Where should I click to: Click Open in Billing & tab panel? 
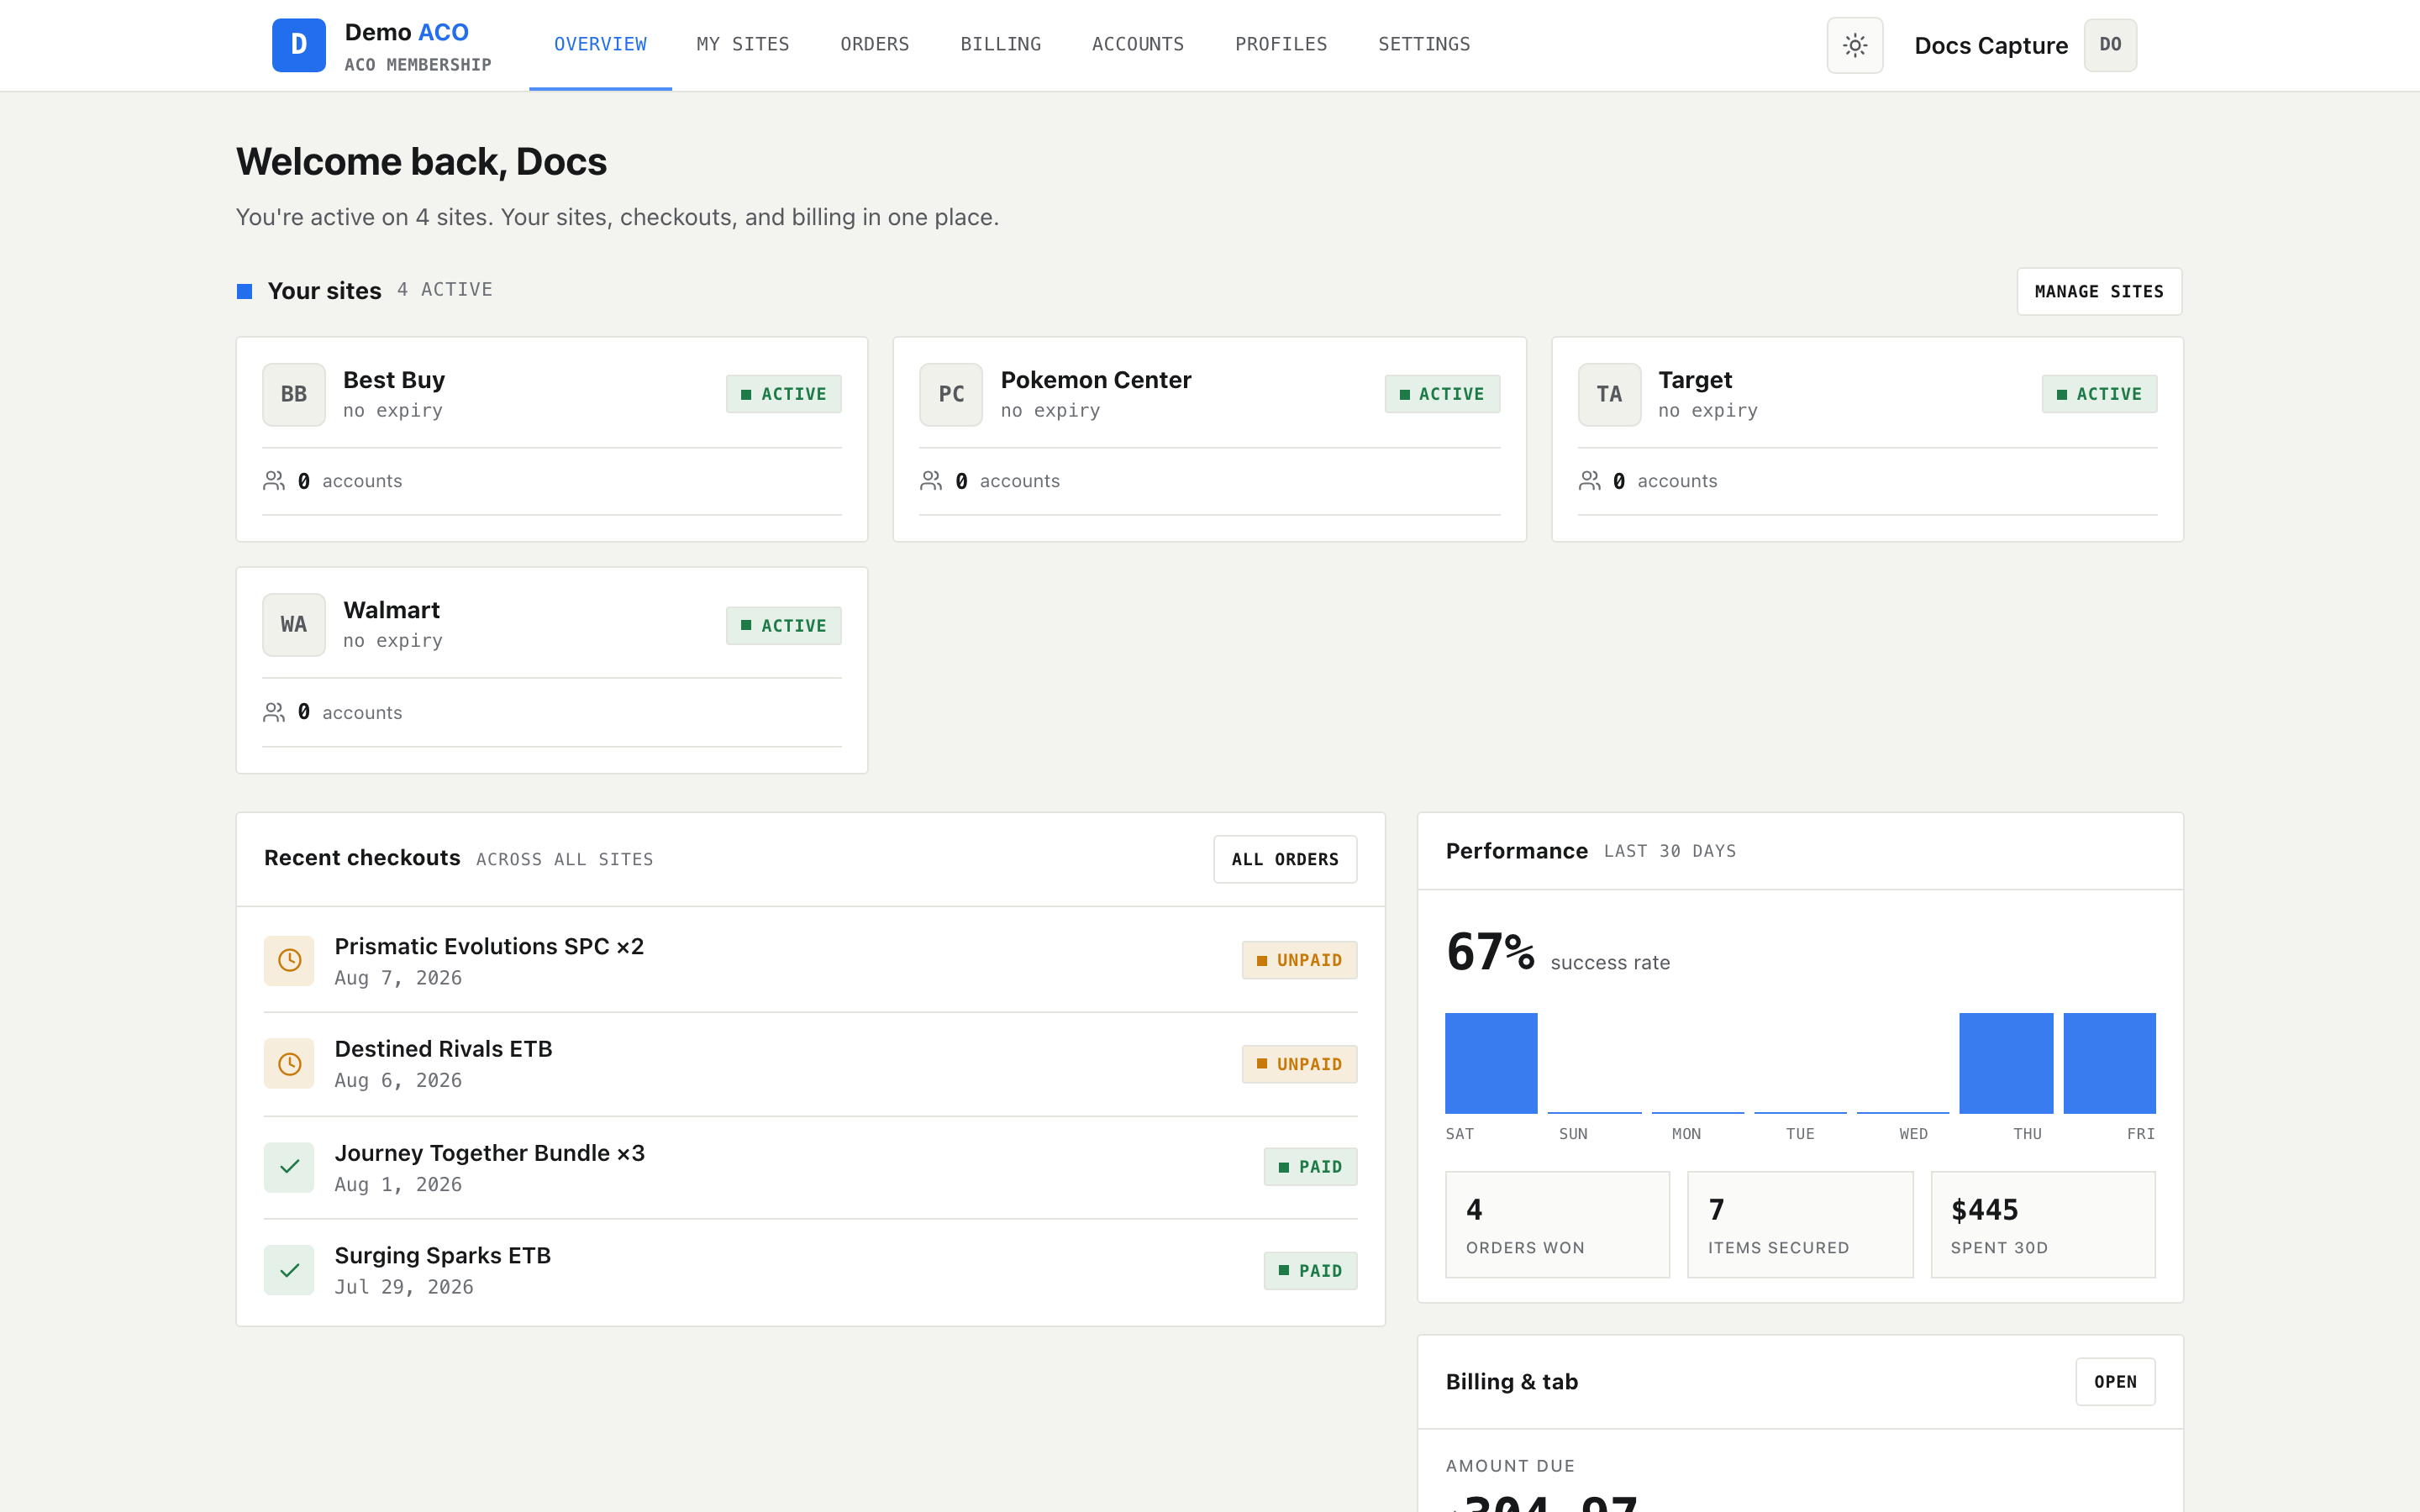(x=2115, y=1381)
